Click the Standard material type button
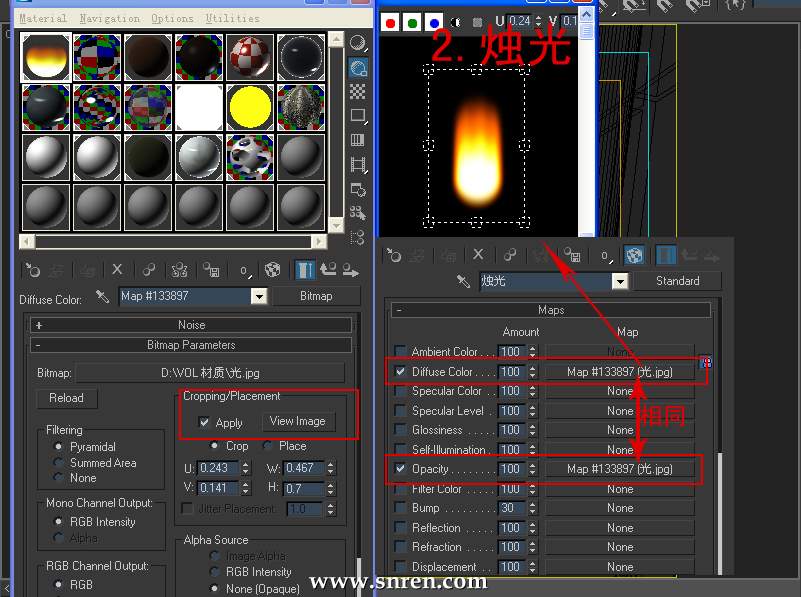Image resolution: width=801 pixels, height=597 pixels. (x=677, y=281)
